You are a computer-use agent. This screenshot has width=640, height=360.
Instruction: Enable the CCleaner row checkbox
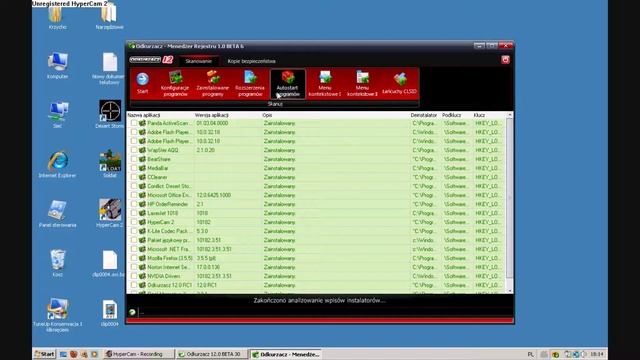134,177
